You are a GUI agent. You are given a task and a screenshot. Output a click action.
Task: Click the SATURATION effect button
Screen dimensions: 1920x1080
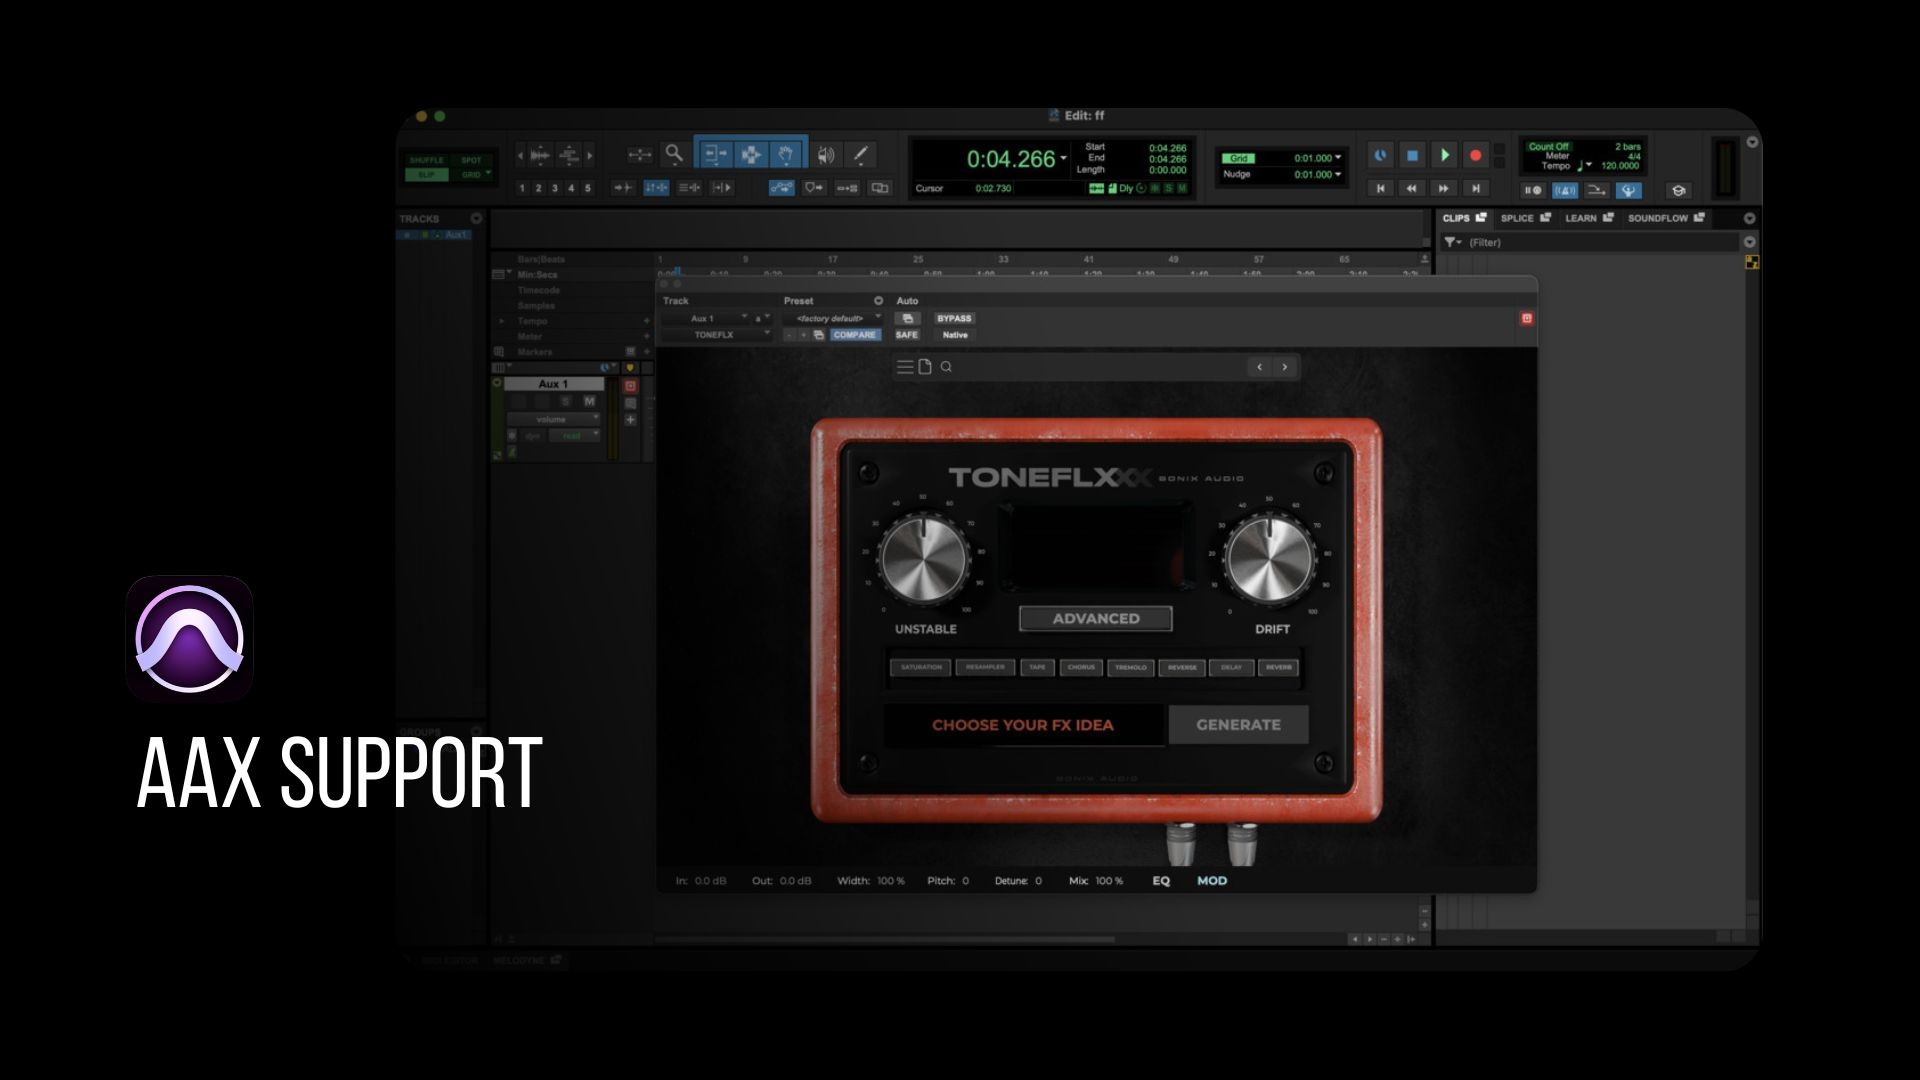[921, 667]
